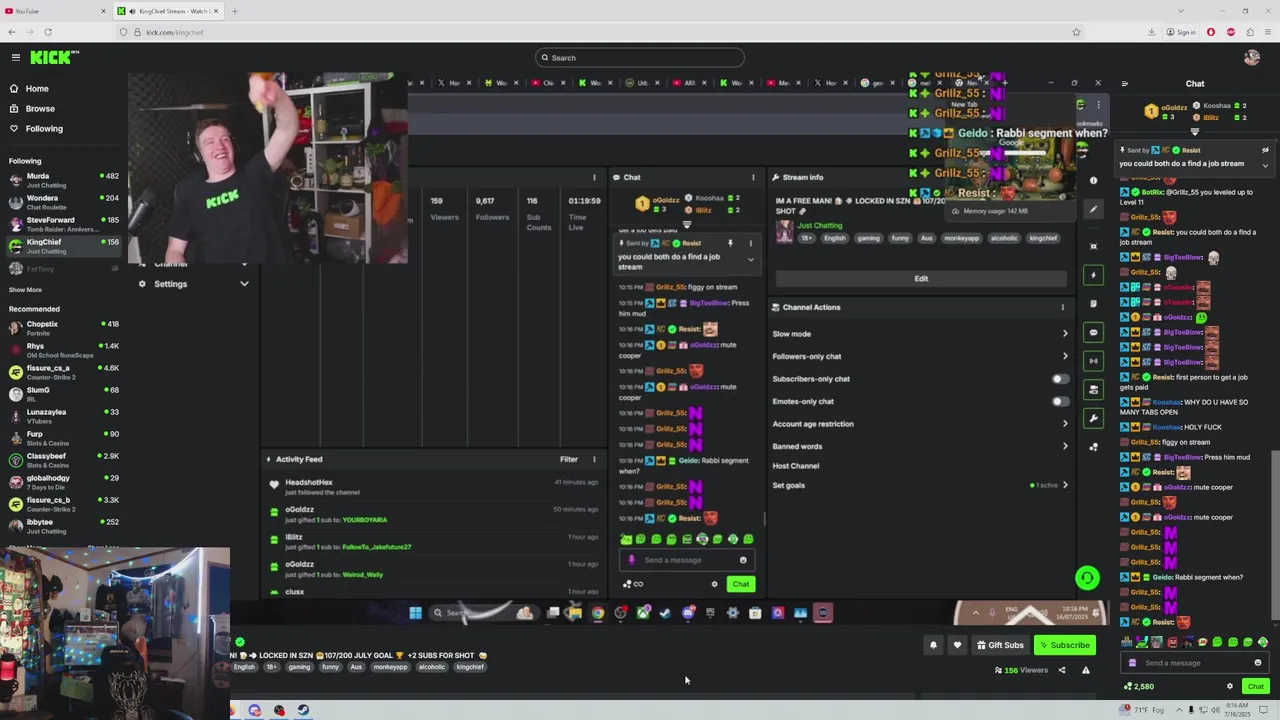Toggle Emotes-only chat switch
The image size is (1280, 720).
point(1060,401)
